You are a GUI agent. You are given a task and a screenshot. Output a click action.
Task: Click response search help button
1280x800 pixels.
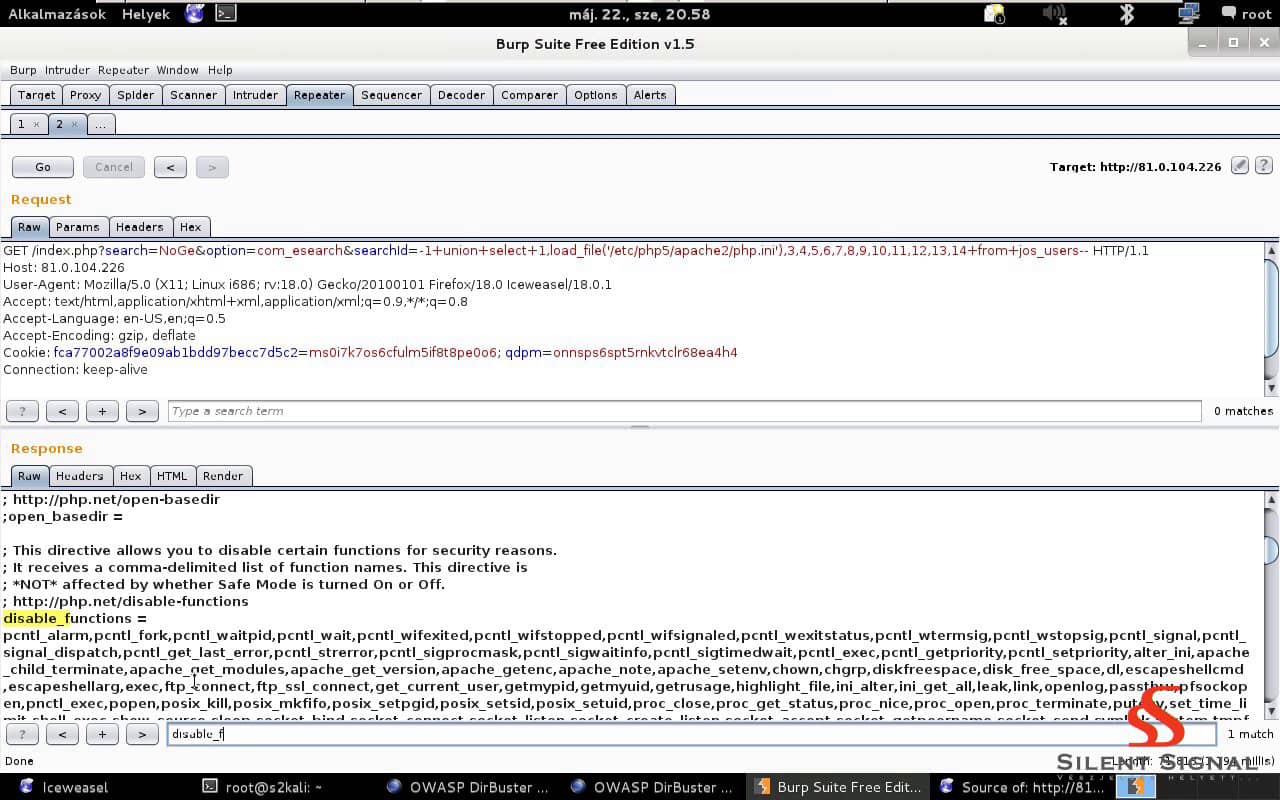click(x=22, y=734)
